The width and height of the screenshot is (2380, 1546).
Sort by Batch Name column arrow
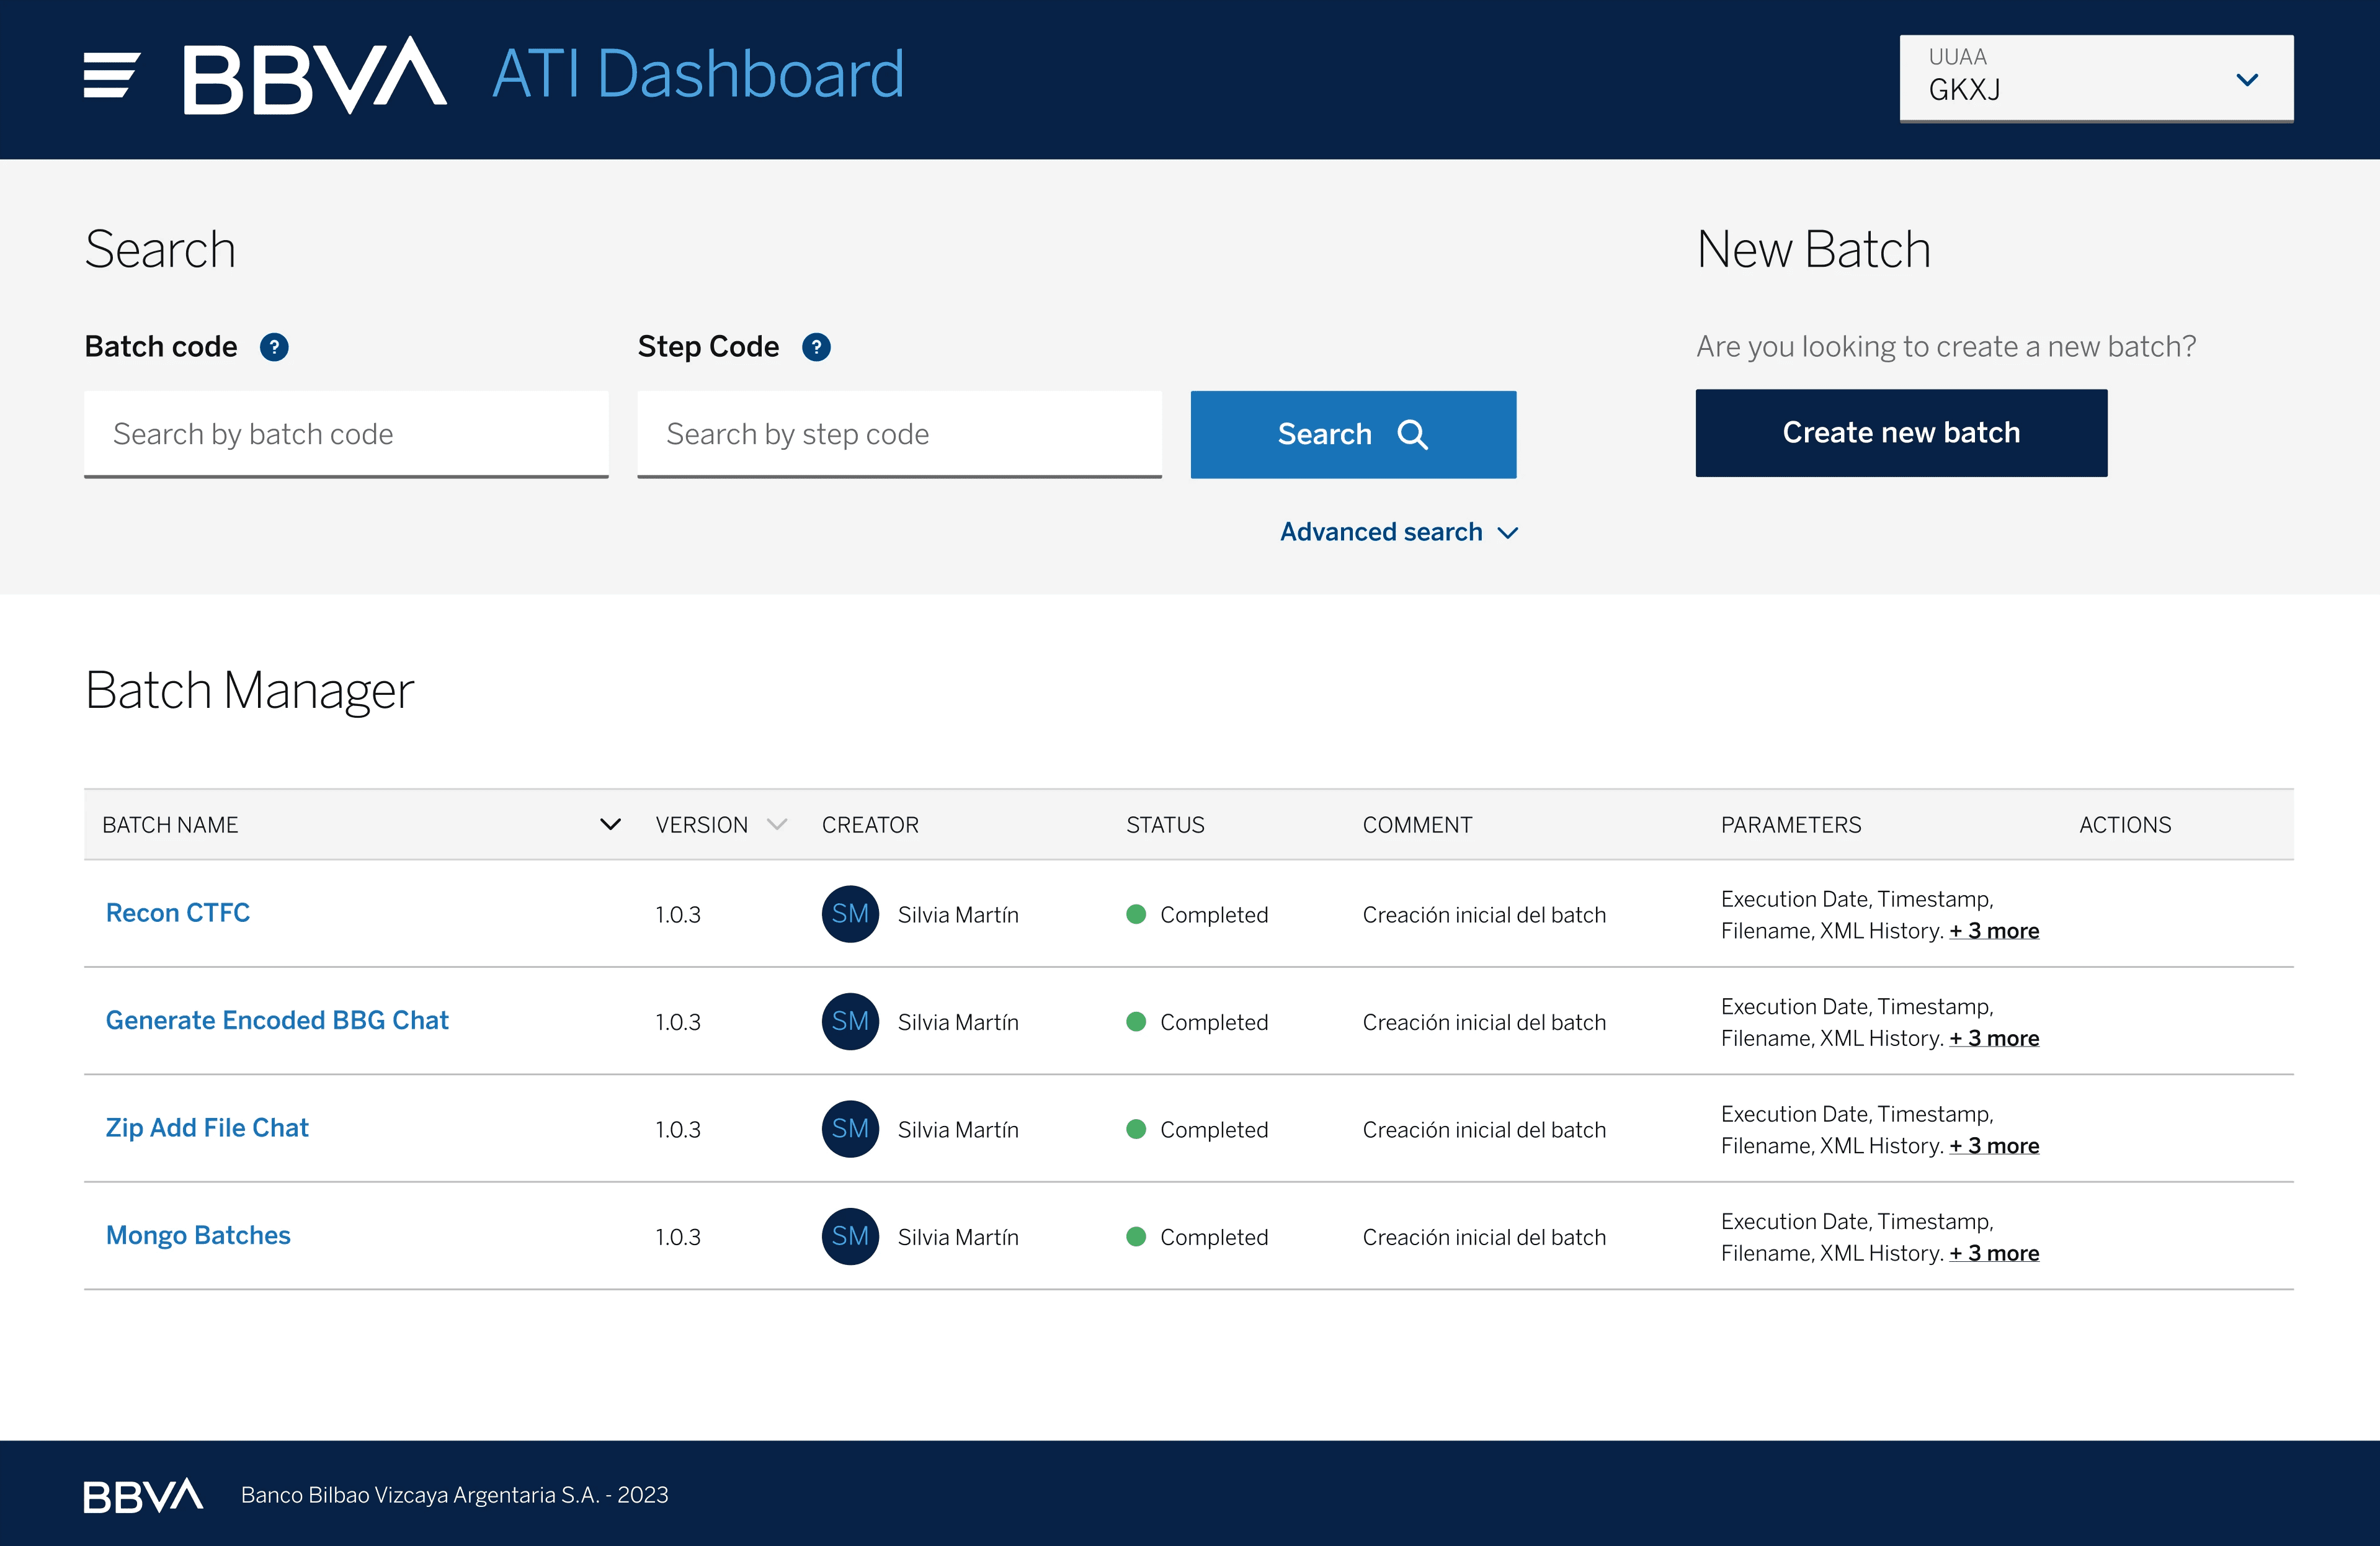coord(610,824)
